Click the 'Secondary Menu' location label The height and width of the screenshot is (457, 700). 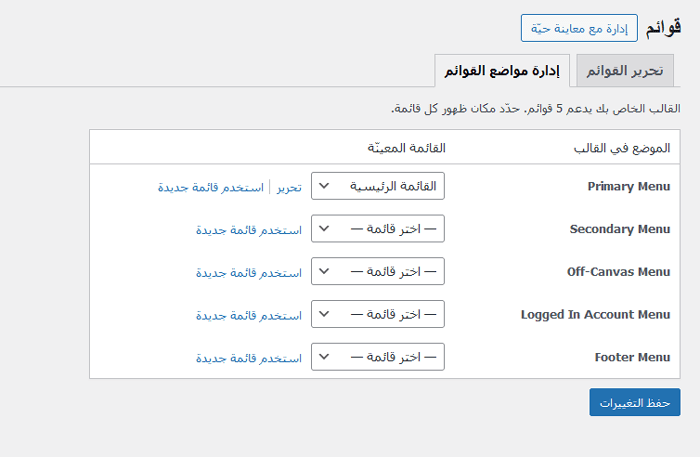pos(620,229)
